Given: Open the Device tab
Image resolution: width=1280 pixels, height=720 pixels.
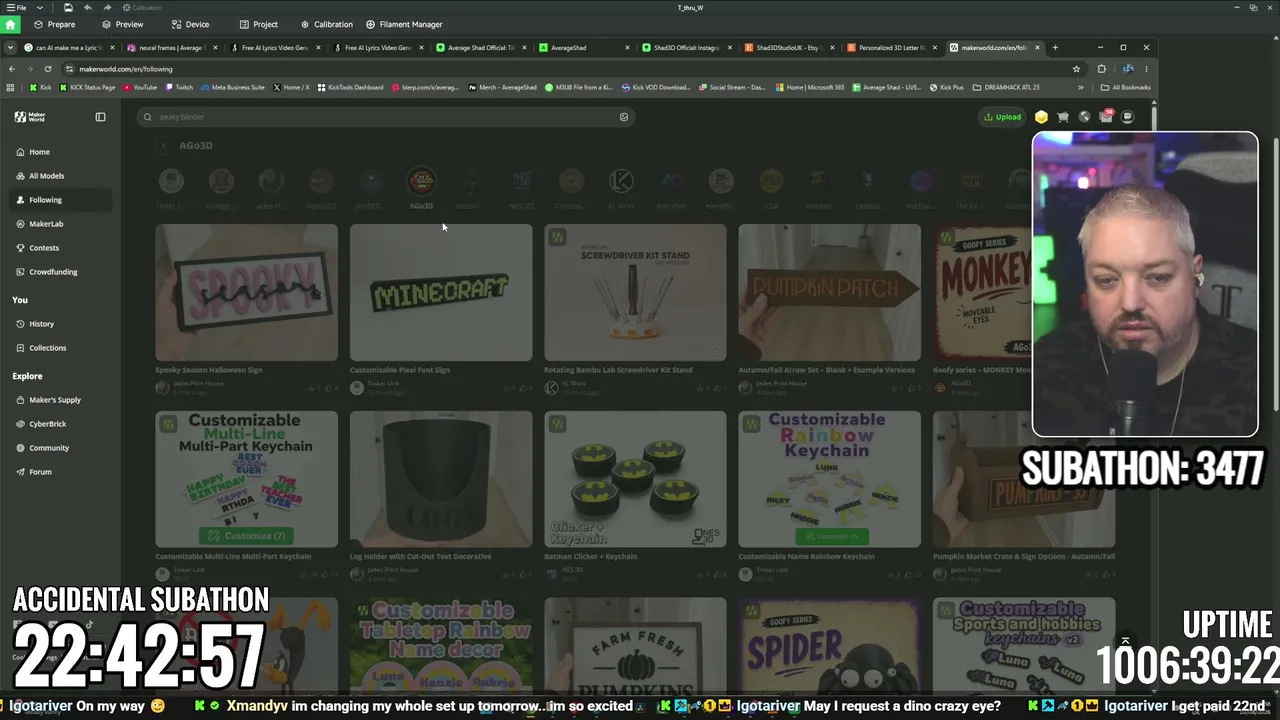Looking at the screenshot, I should pos(190,24).
